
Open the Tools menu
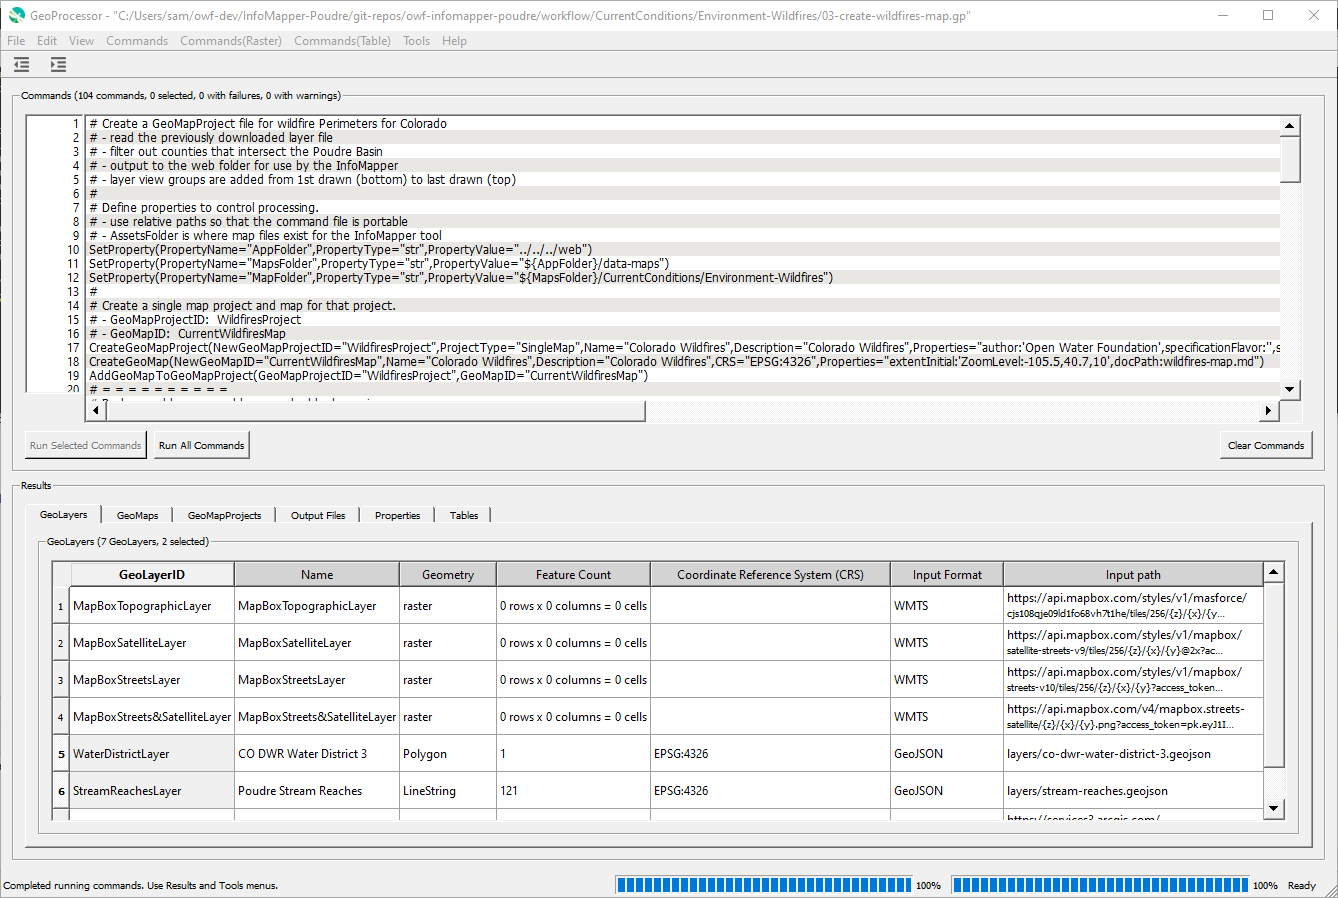(x=416, y=41)
